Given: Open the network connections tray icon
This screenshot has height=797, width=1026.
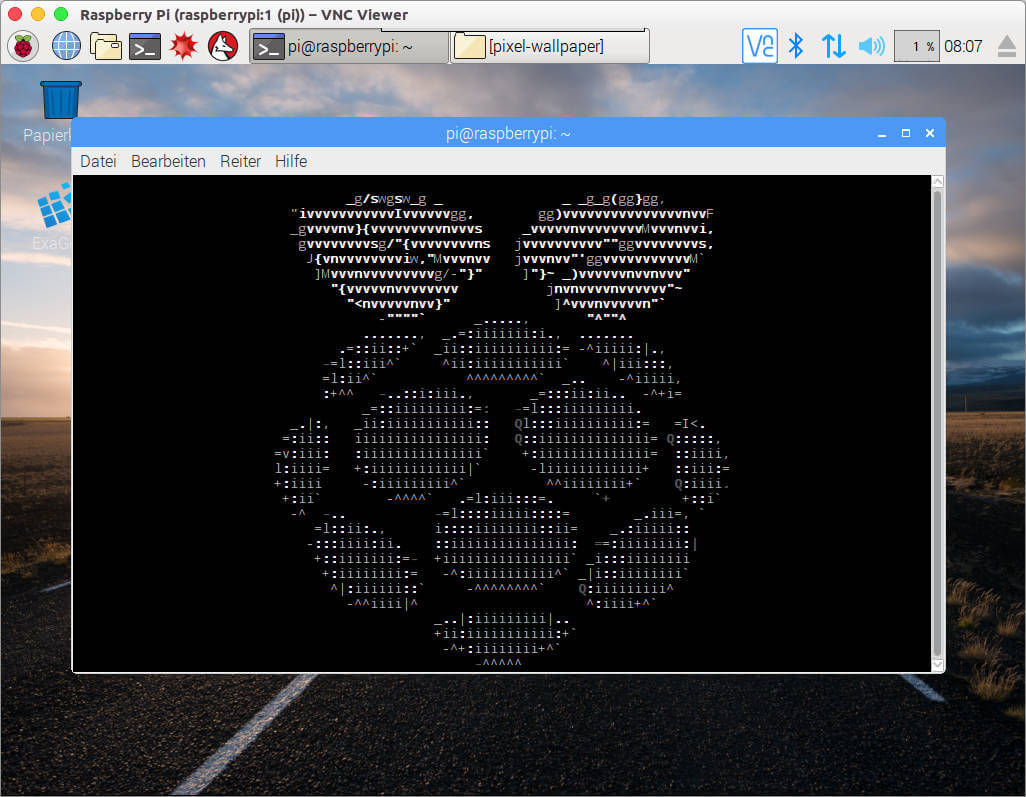Looking at the screenshot, I should 833,46.
